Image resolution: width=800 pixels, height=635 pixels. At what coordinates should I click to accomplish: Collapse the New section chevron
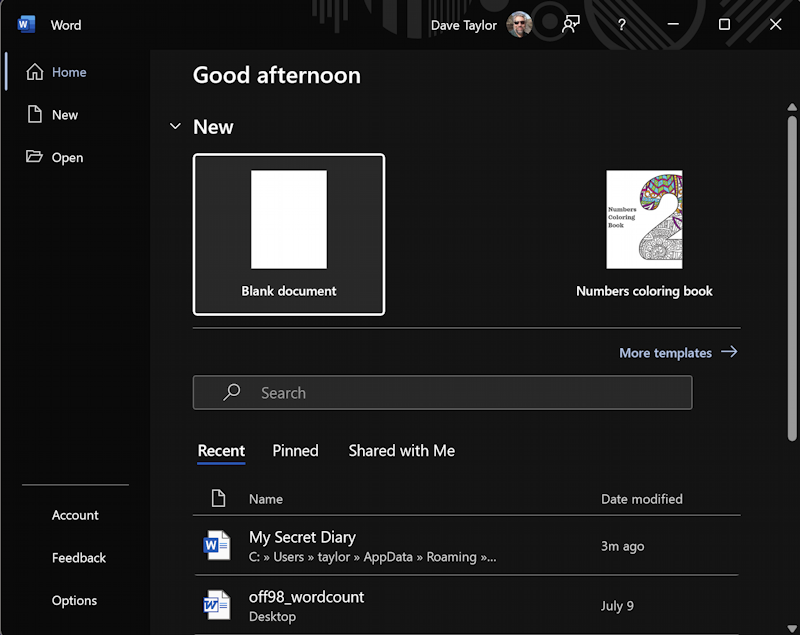[x=175, y=126]
